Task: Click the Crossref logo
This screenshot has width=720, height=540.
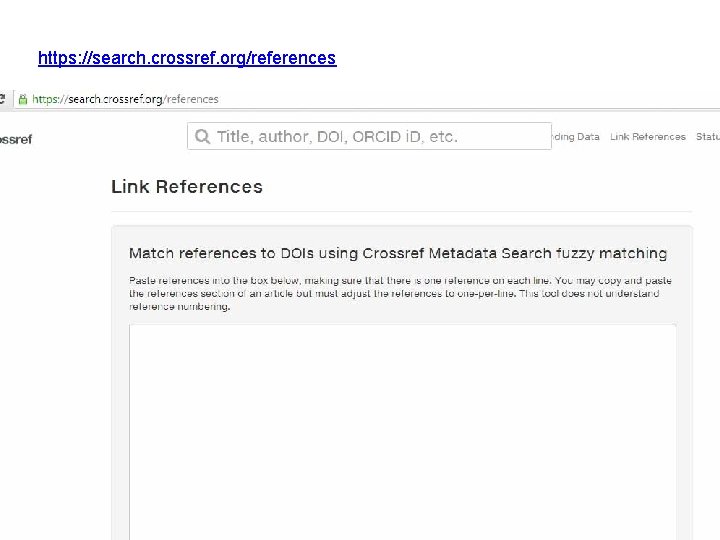Action: pyautogui.click(x=16, y=139)
